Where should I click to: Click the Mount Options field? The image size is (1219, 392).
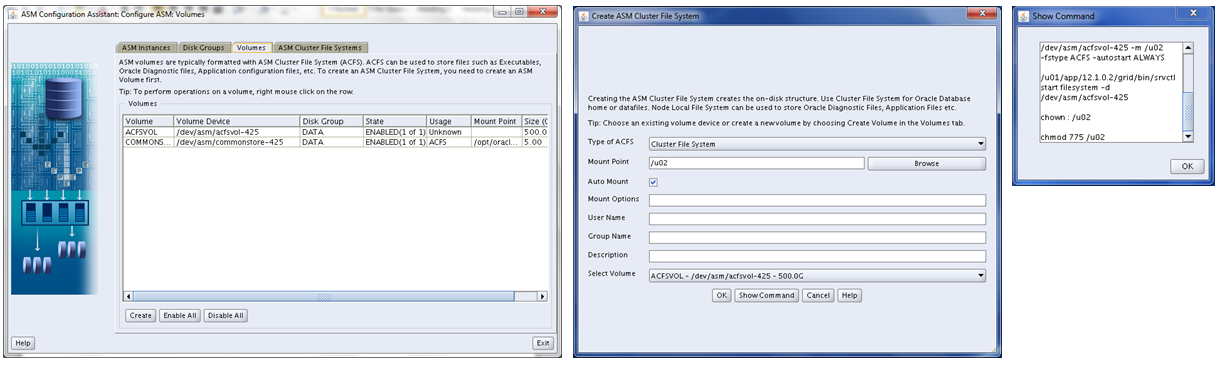click(817, 200)
